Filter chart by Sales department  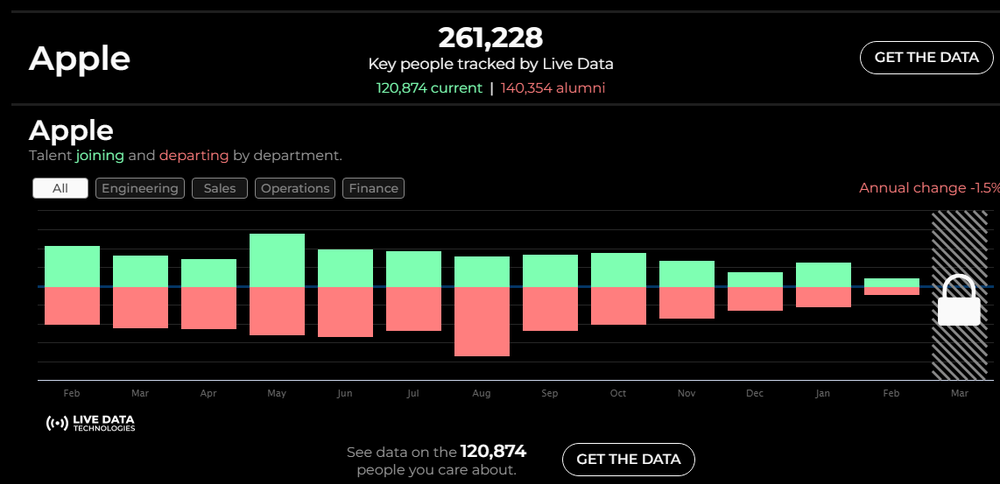(x=219, y=188)
